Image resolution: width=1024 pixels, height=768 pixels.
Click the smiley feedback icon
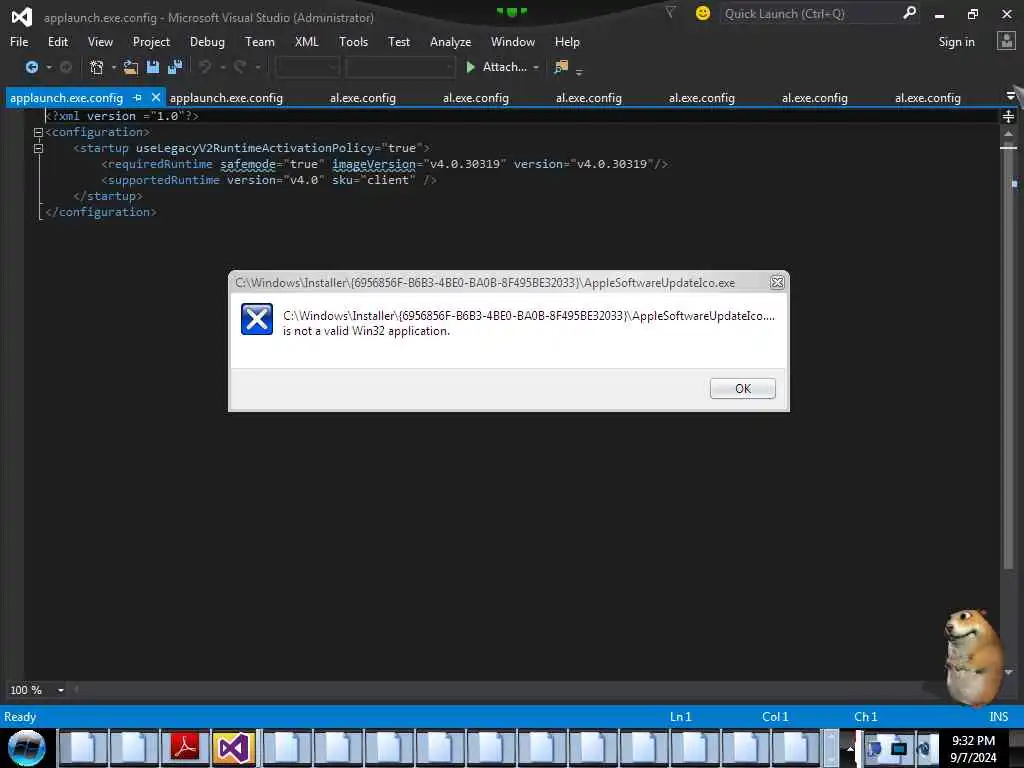(x=703, y=13)
